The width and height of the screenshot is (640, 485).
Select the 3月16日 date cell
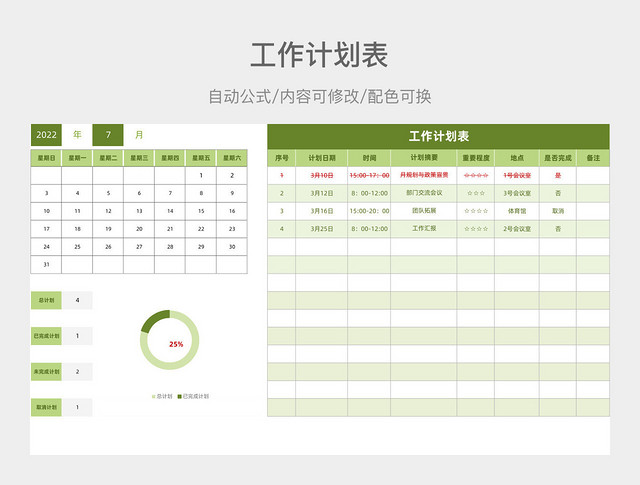(322, 211)
